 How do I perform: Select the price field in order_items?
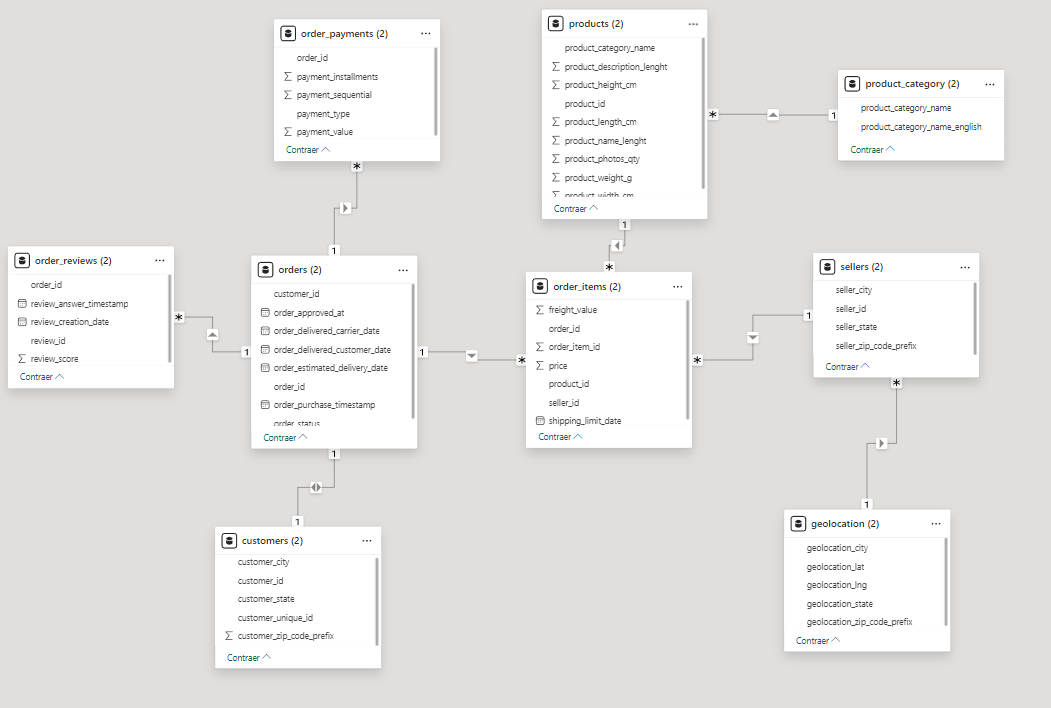pyautogui.click(x=558, y=366)
